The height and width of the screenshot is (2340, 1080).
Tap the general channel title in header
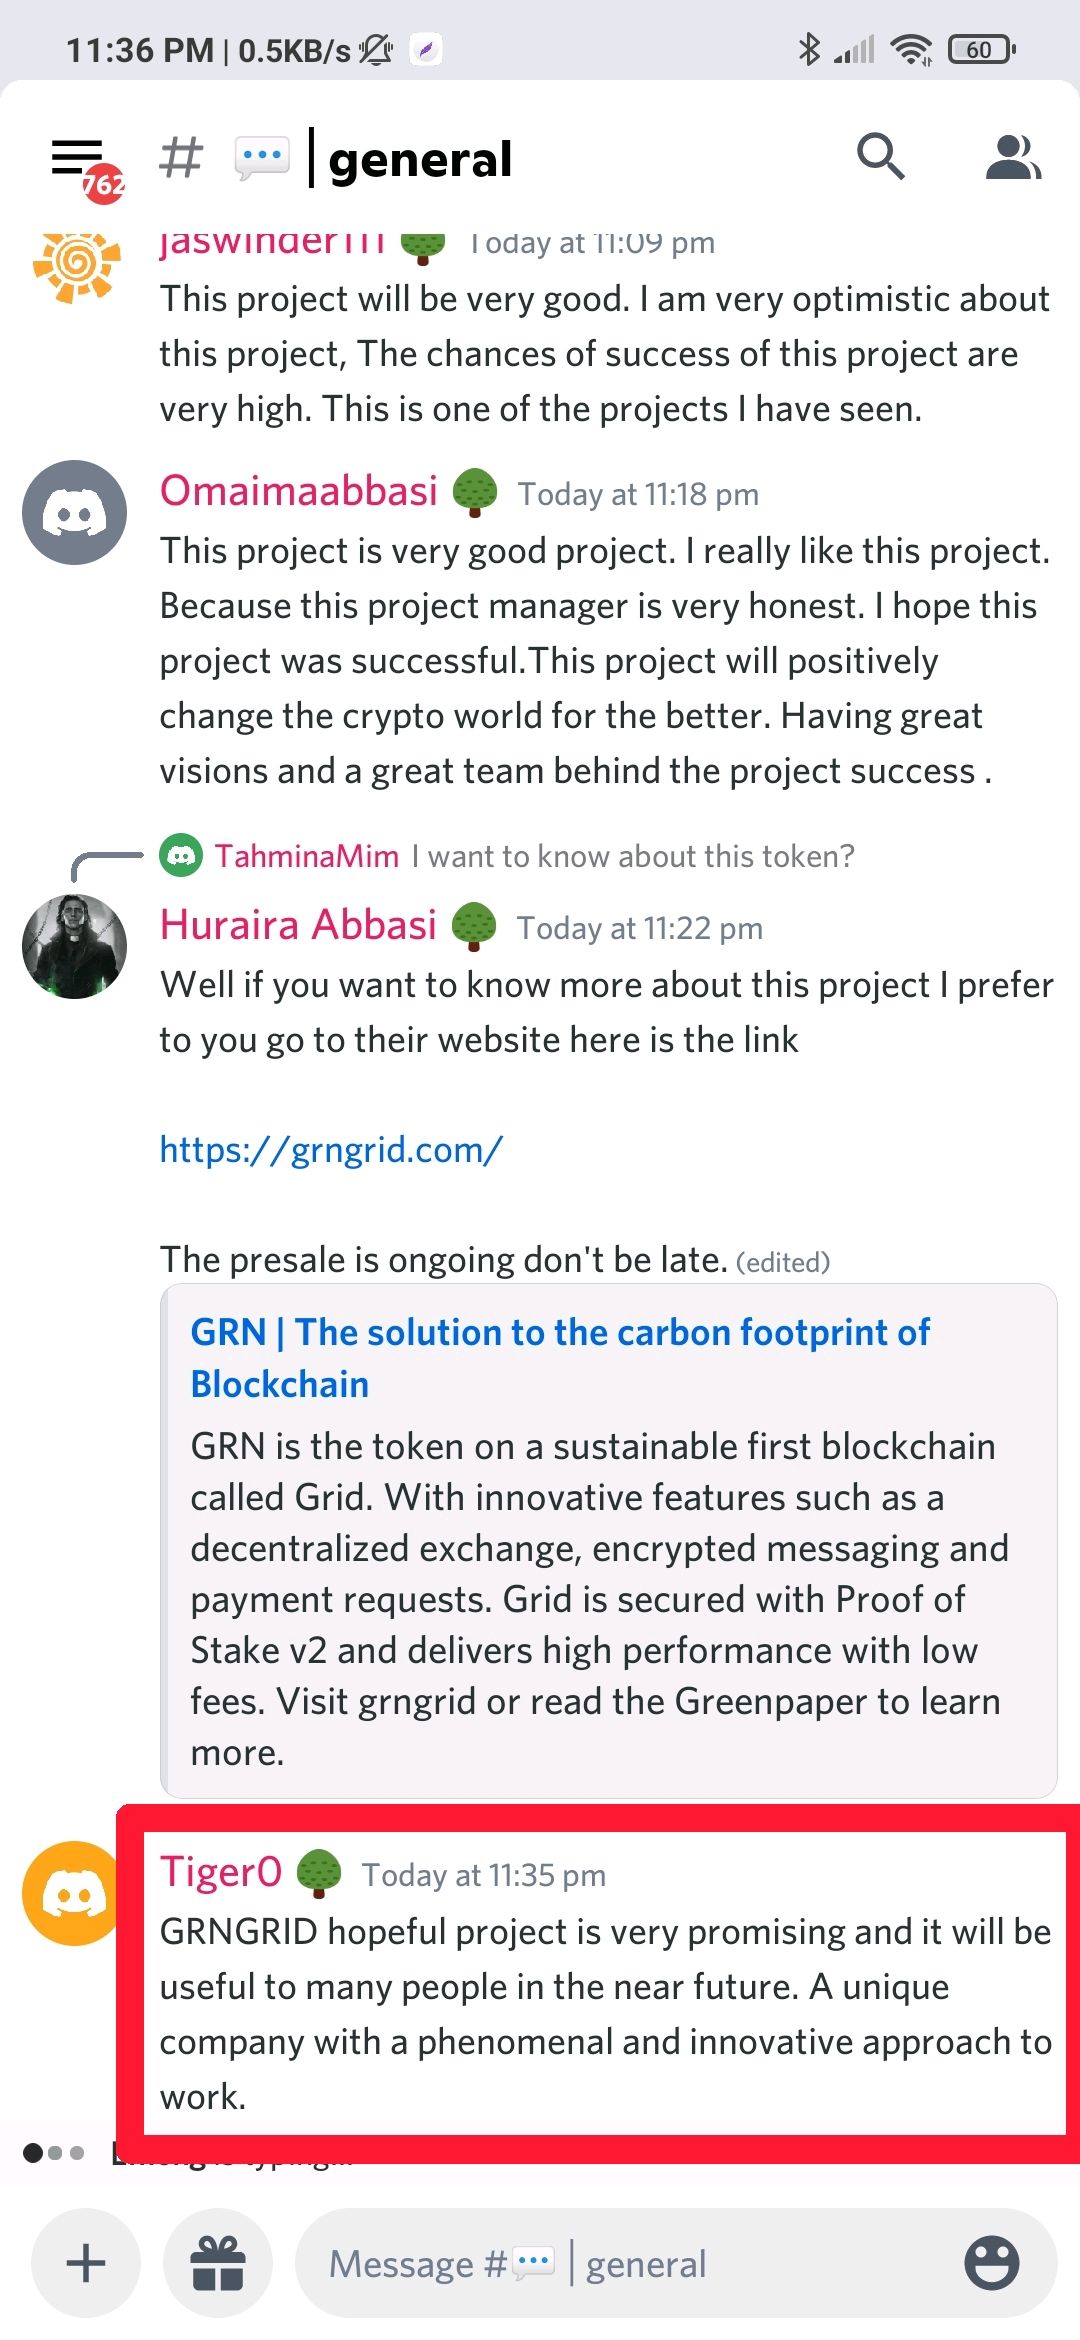coord(420,159)
